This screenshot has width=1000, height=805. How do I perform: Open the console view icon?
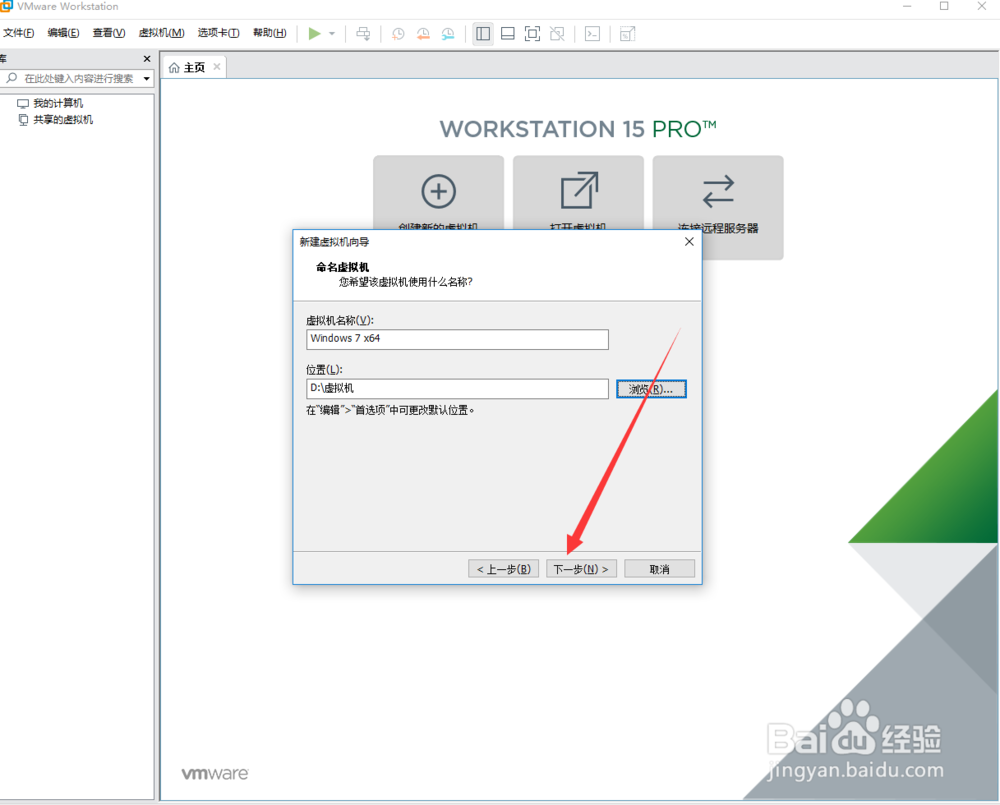pos(592,34)
